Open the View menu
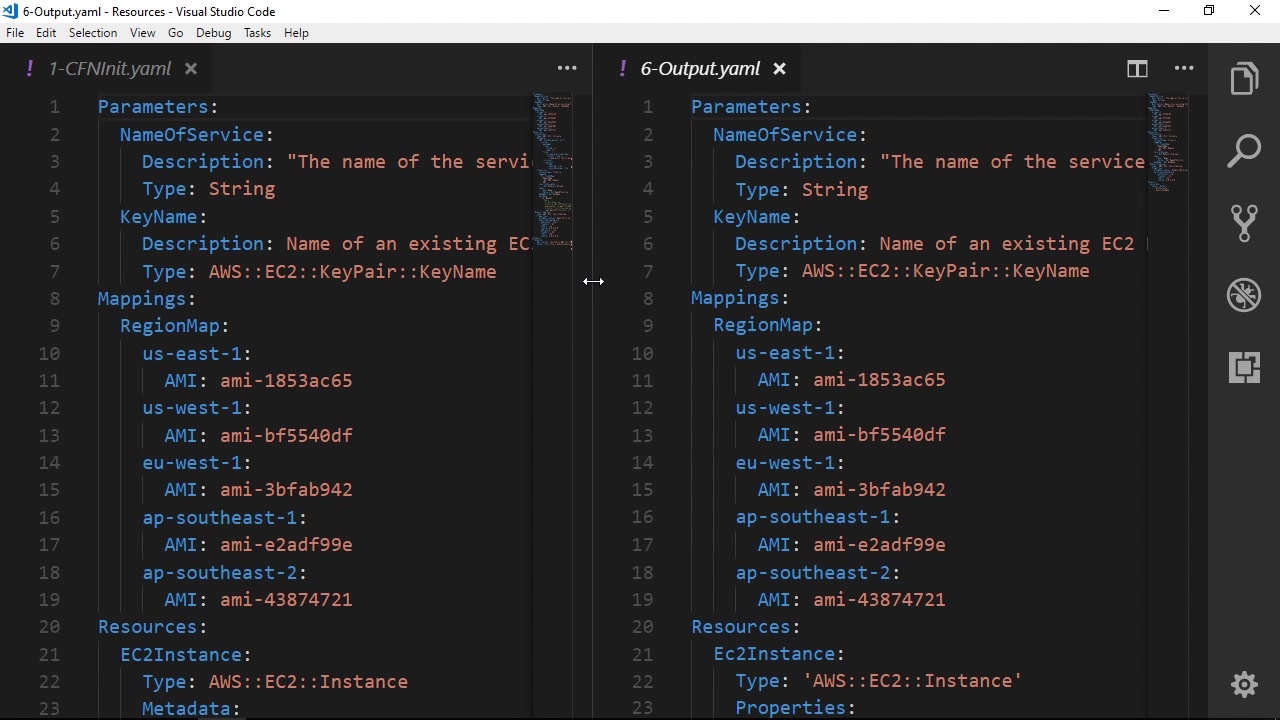The width and height of the screenshot is (1280, 720). click(143, 33)
